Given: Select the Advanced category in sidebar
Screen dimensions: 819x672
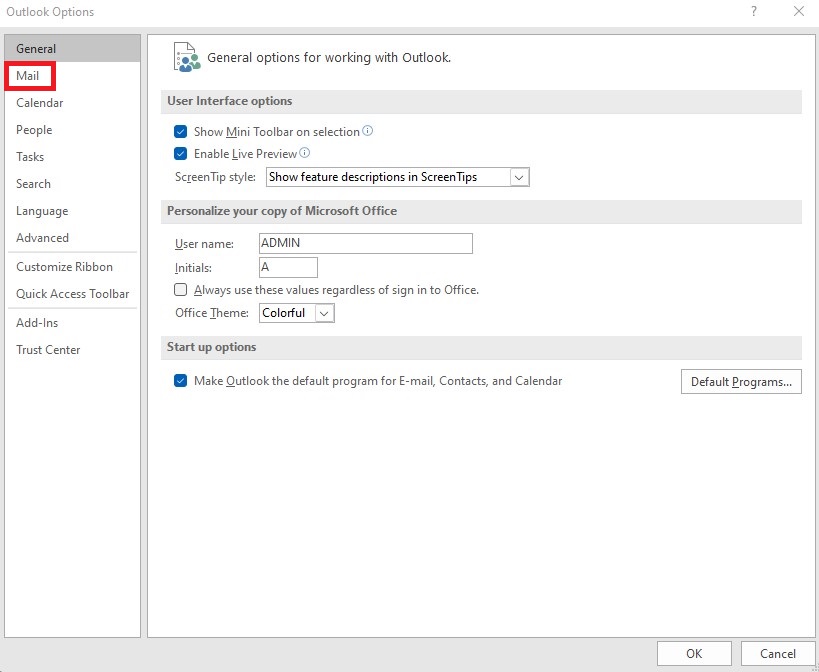Looking at the screenshot, I should click(x=43, y=238).
